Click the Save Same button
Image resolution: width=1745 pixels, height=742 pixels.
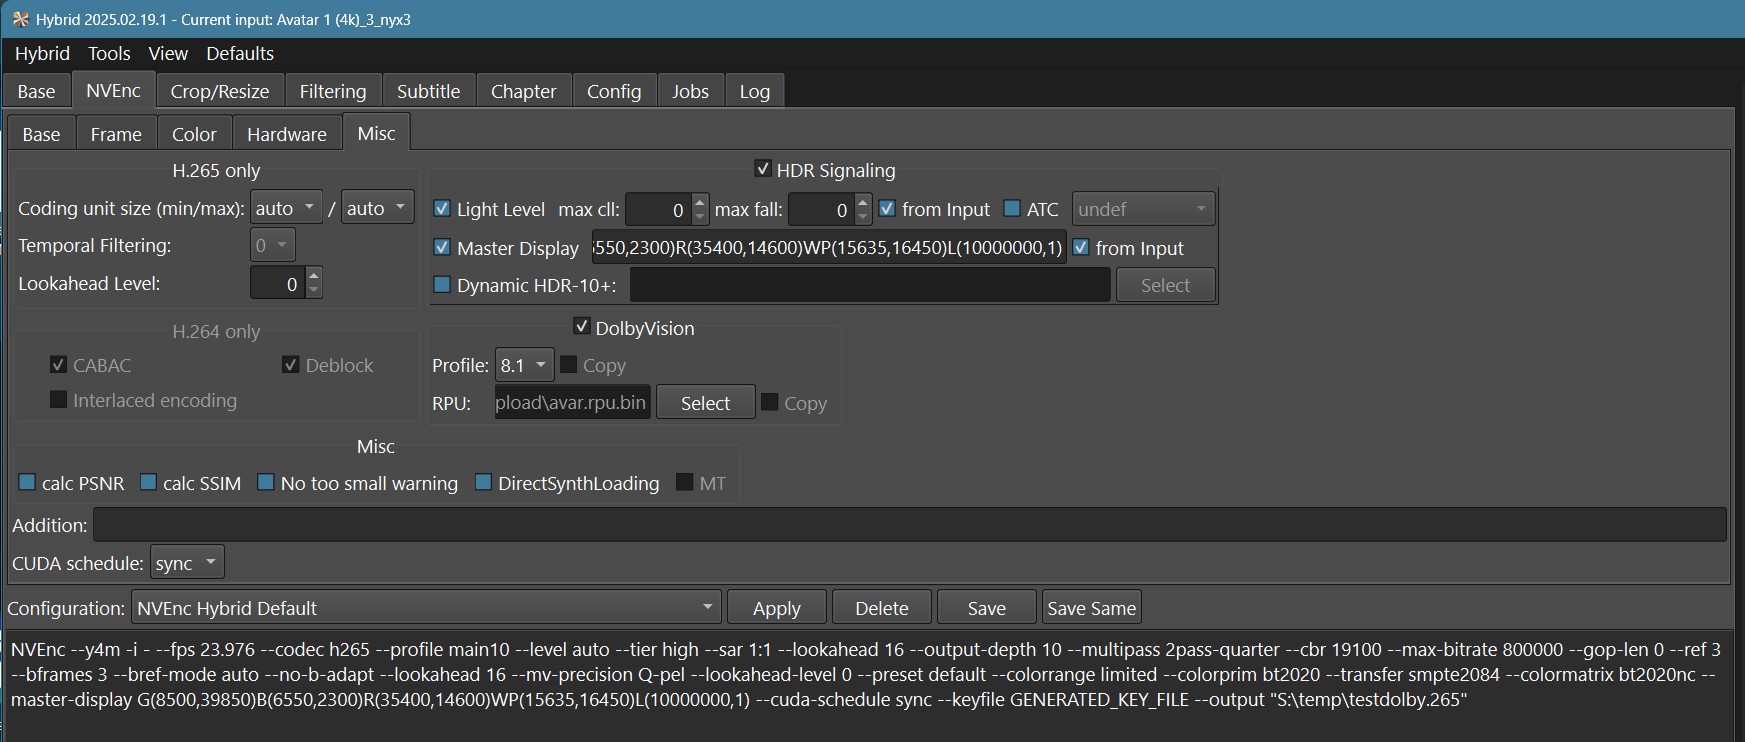click(1091, 608)
